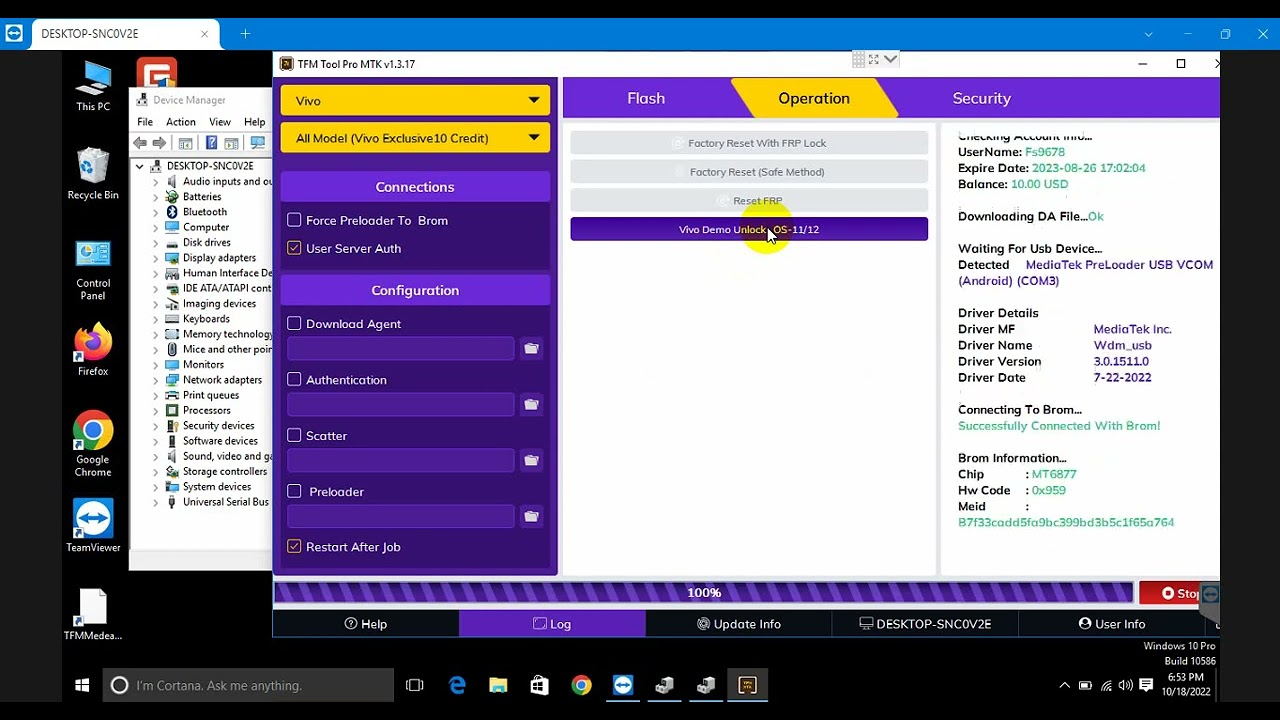Go to the Security tab

(x=982, y=98)
